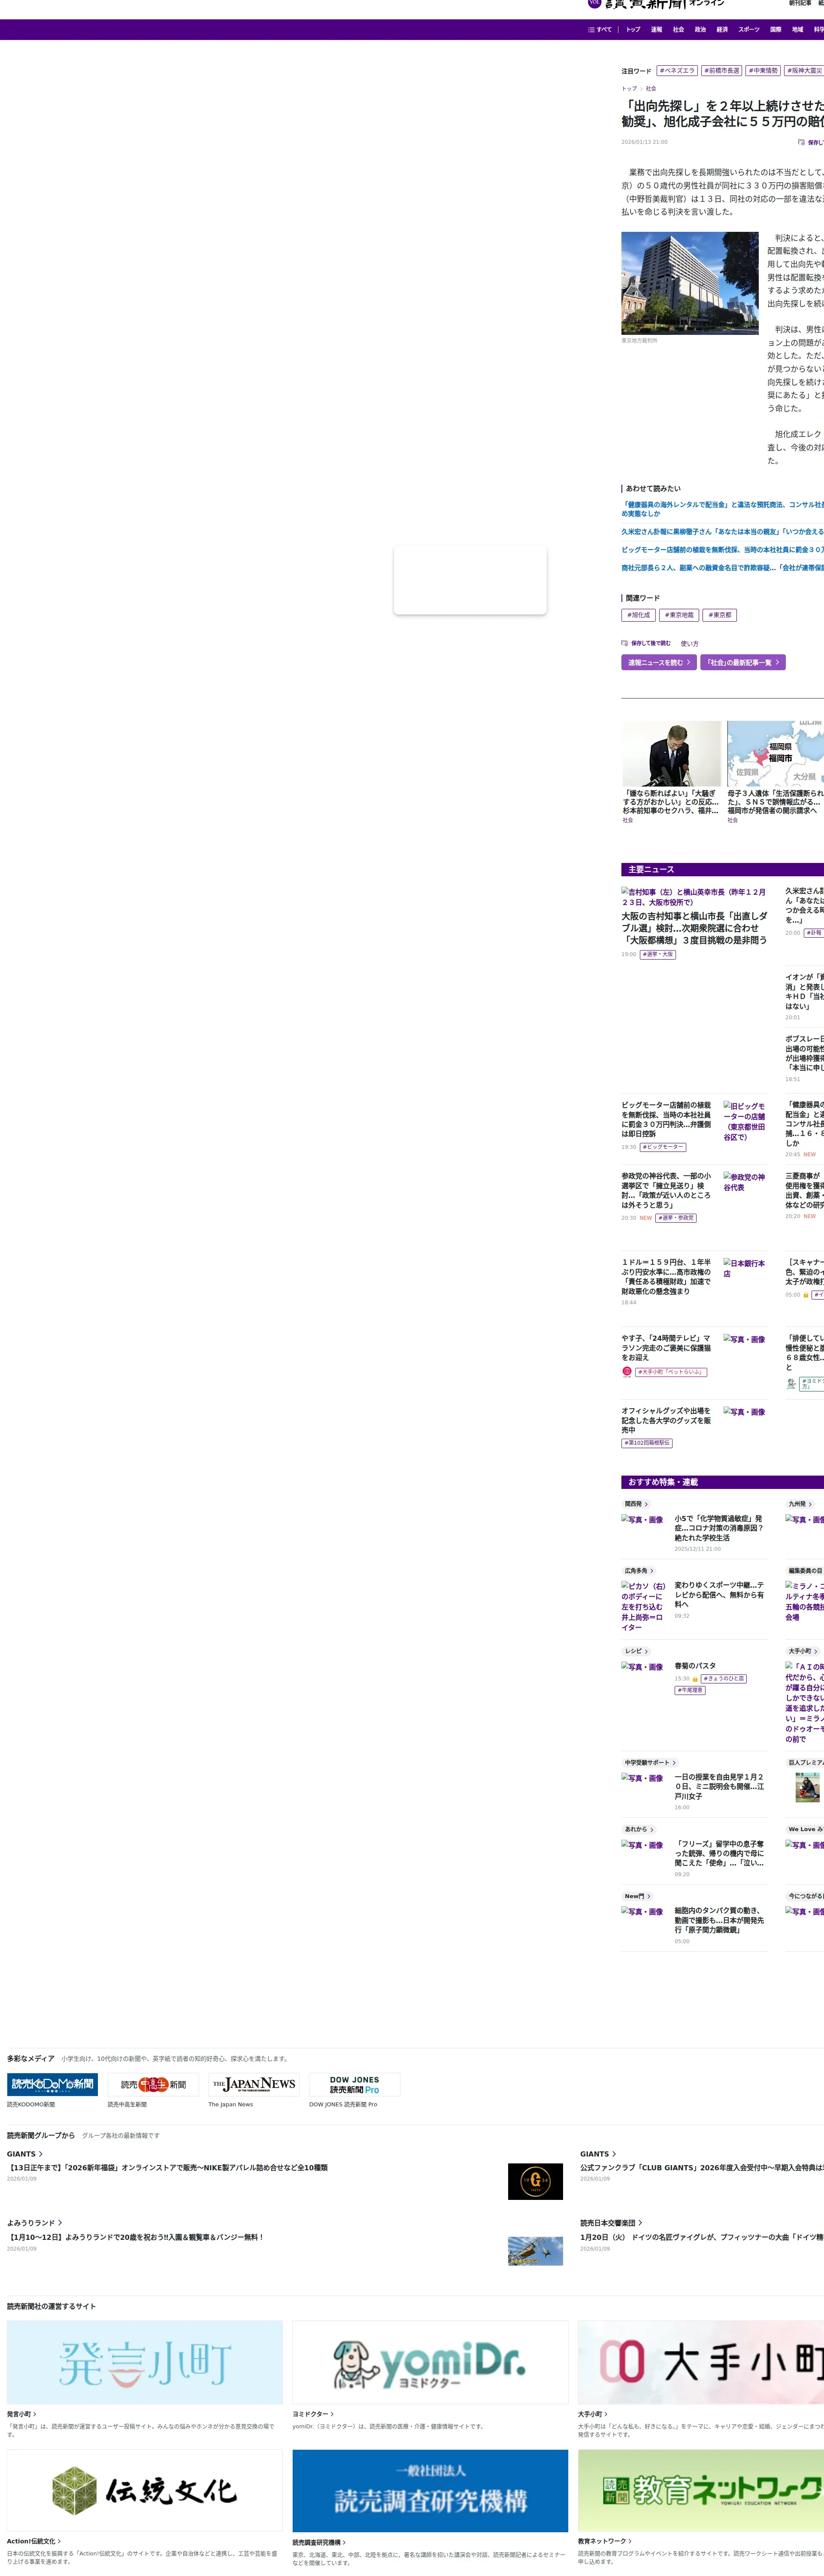824x2576 pixels.
Task: Expand the 関西発 section chevron
Action: point(646,1504)
